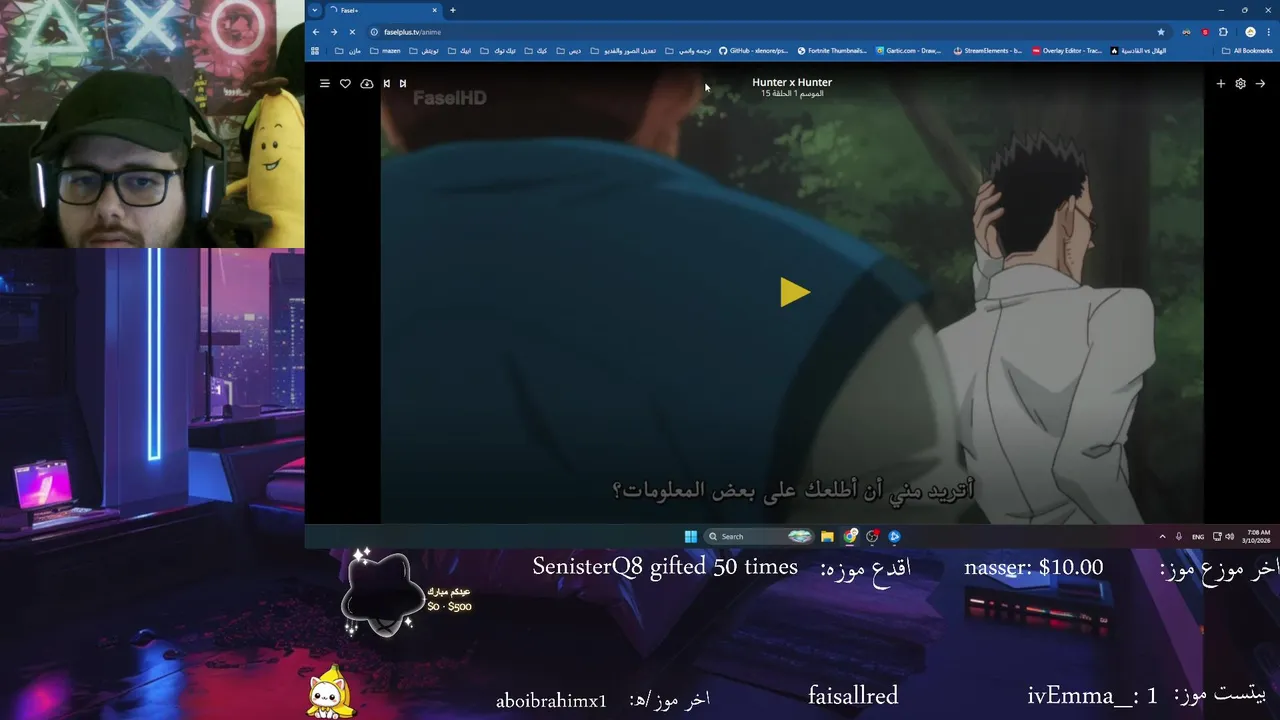The width and height of the screenshot is (1280, 720).
Task: Open volume control in system tray
Action: click(1229, 536)
